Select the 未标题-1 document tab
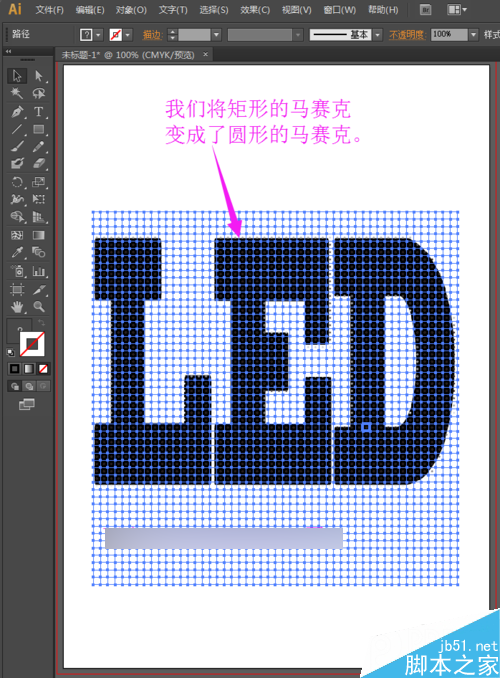Screen dimensions: 500x678 point(128,55)
